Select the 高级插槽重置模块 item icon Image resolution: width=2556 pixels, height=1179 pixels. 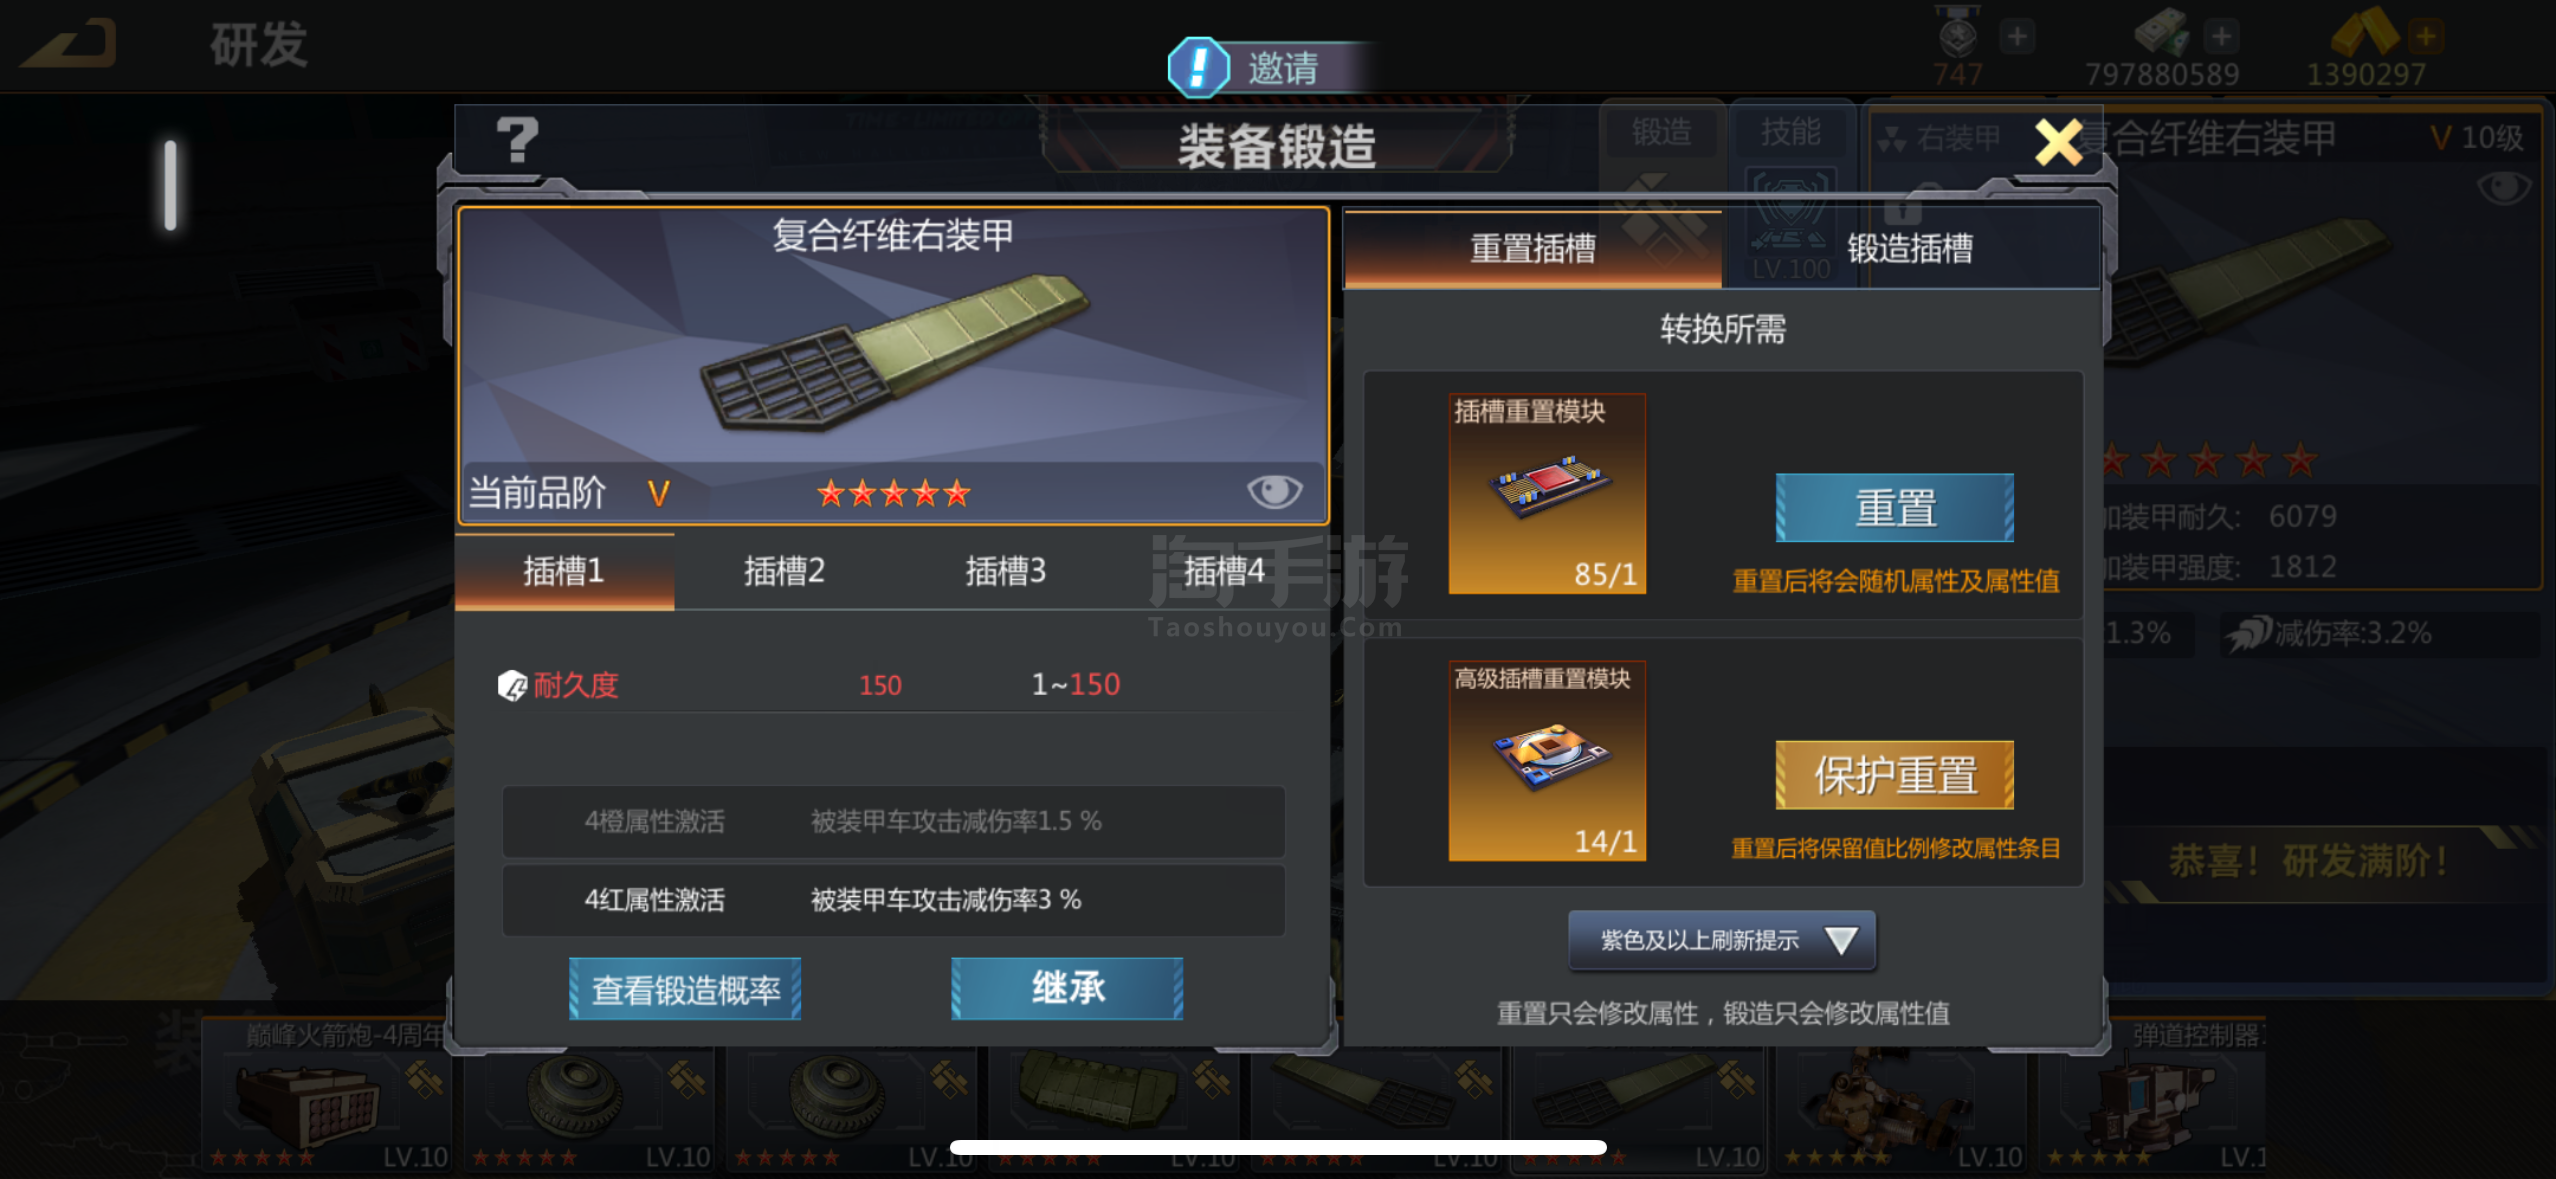pos(1547,761)
